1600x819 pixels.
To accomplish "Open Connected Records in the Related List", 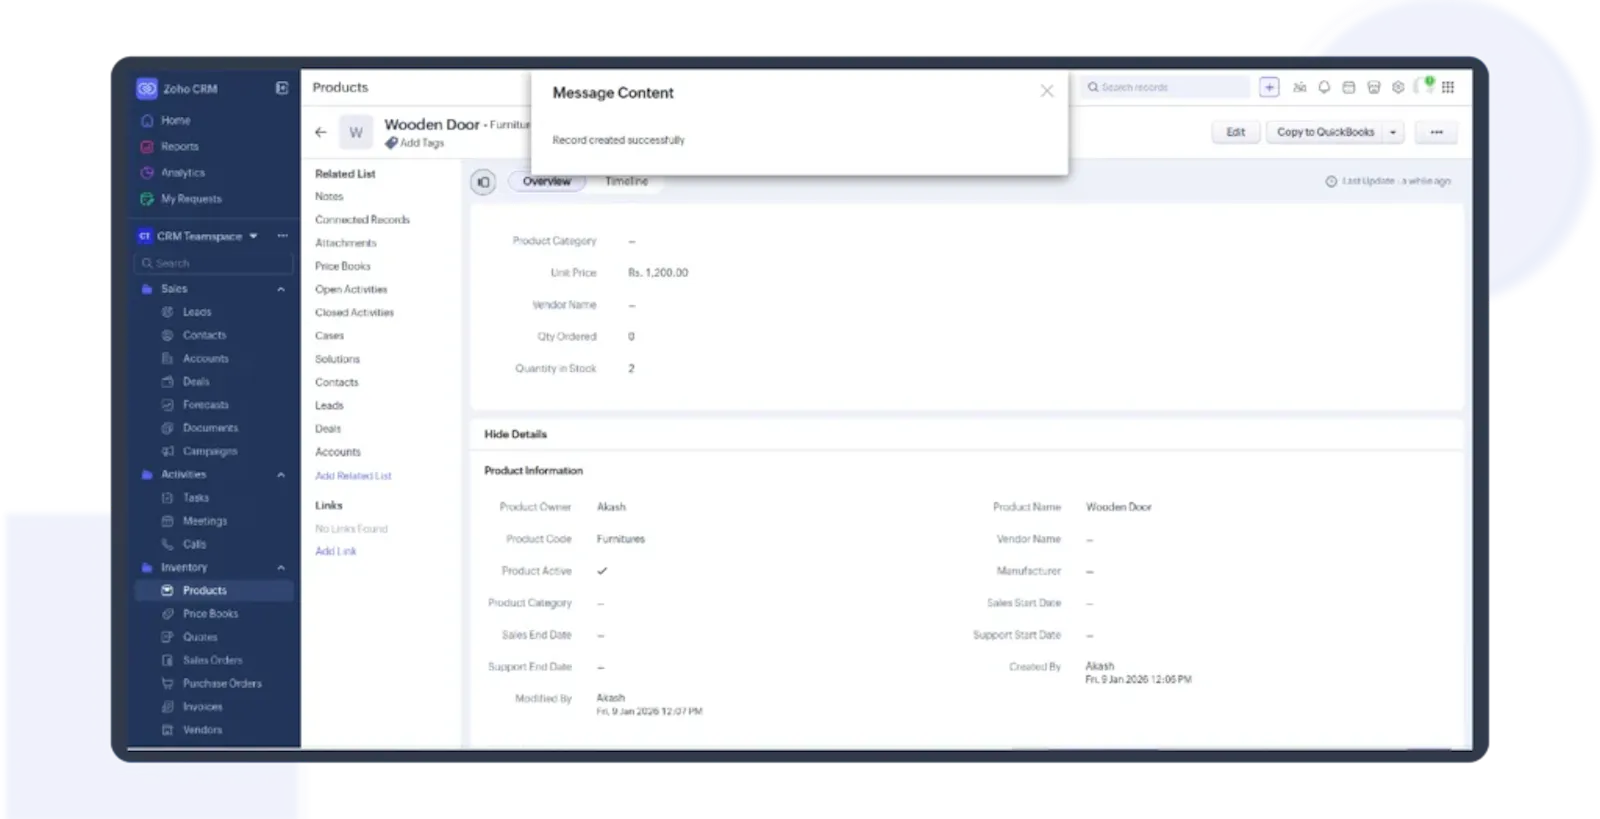I will [x=362, y=220].
